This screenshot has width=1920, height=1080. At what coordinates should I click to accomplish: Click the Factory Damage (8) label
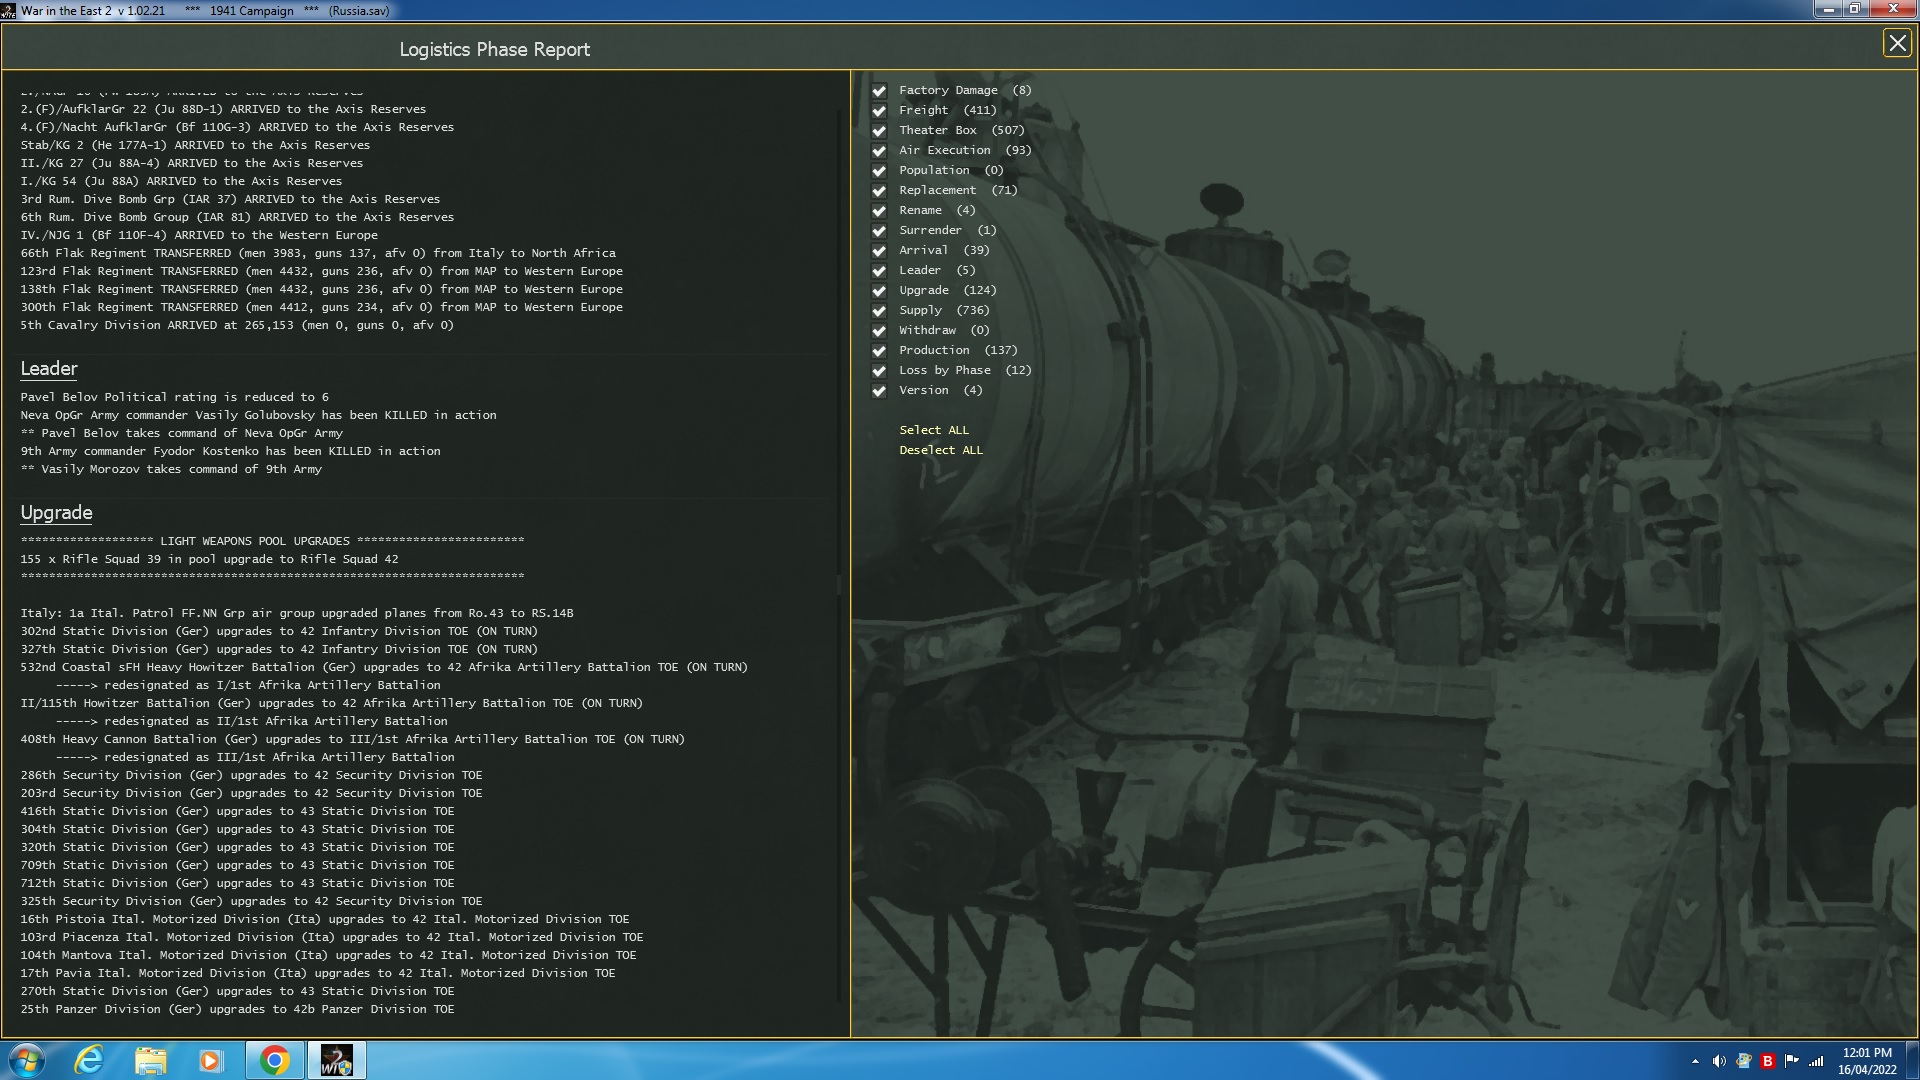tap(965, 90)
